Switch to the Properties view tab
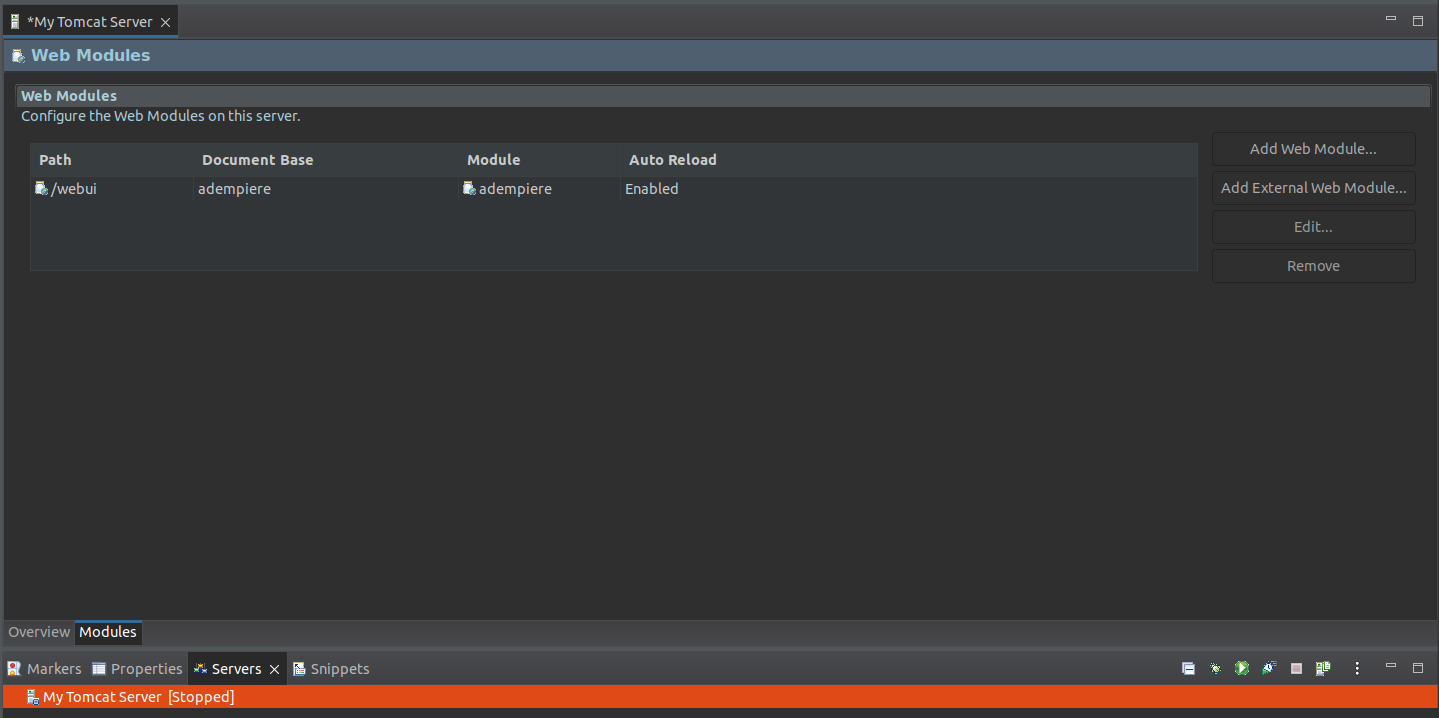The image size is (1439, 718). pyautogui.click(x=137, y=669)
